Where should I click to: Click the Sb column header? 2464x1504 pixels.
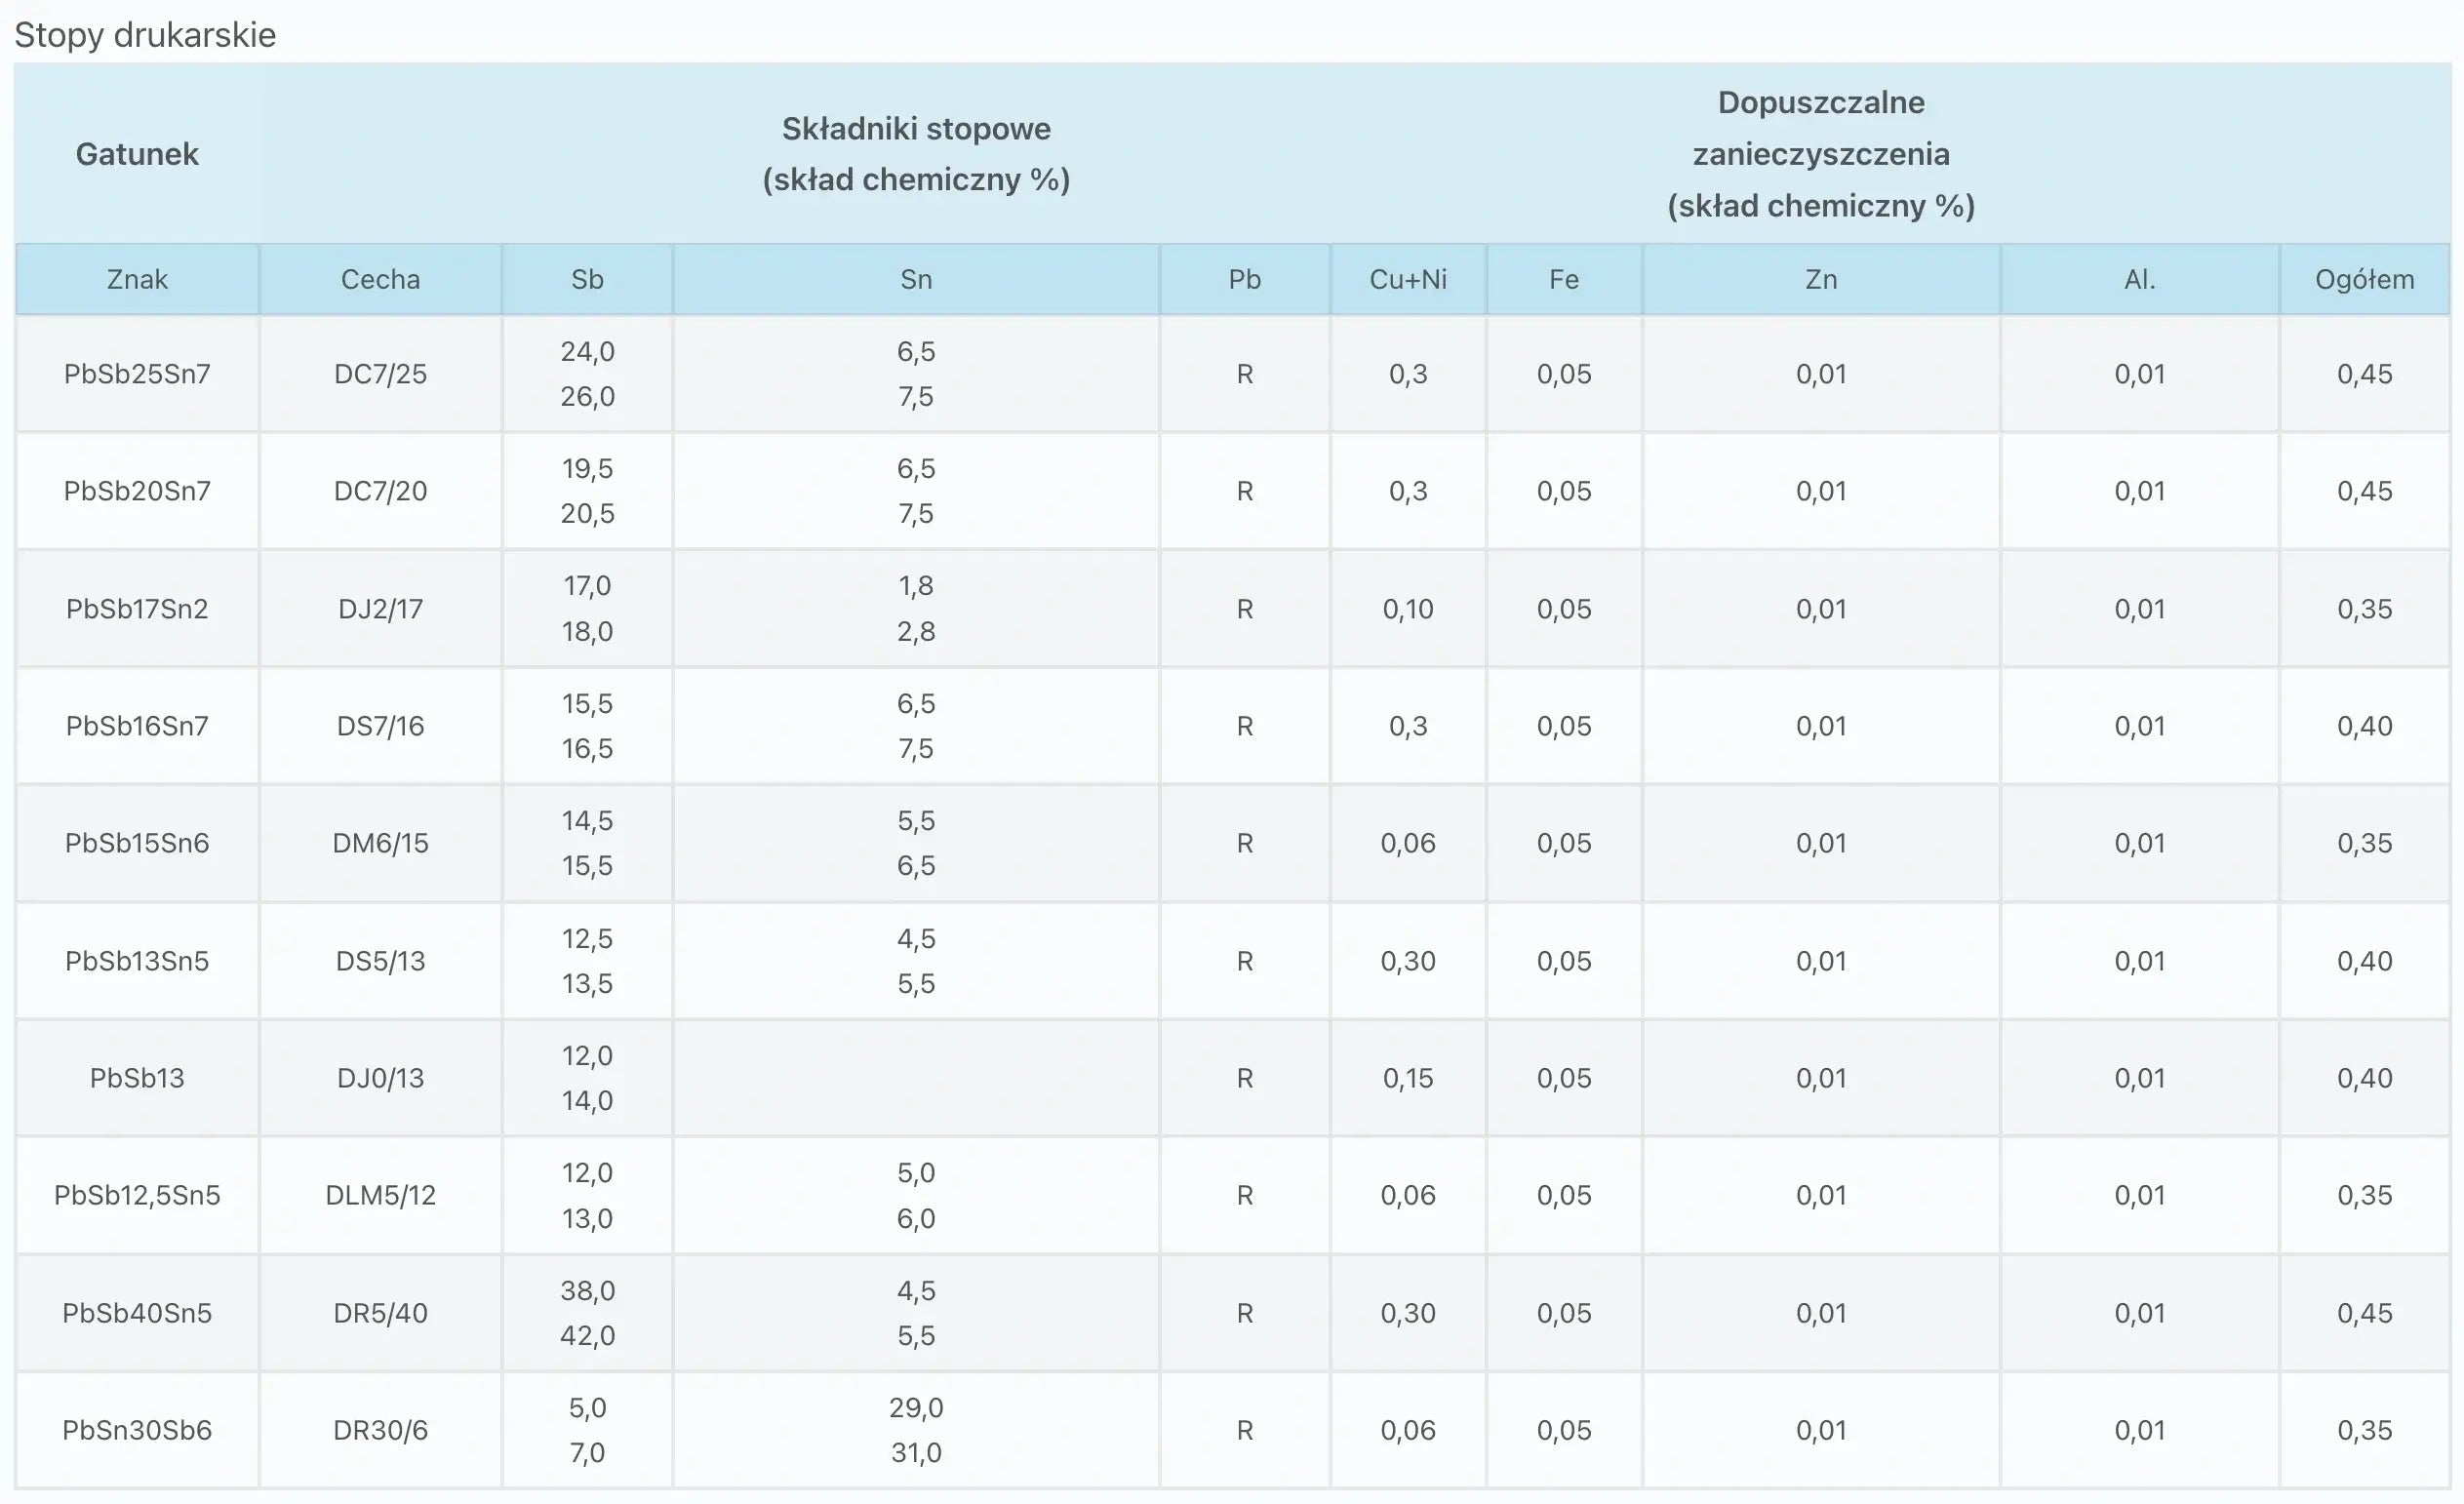[587, 279]
